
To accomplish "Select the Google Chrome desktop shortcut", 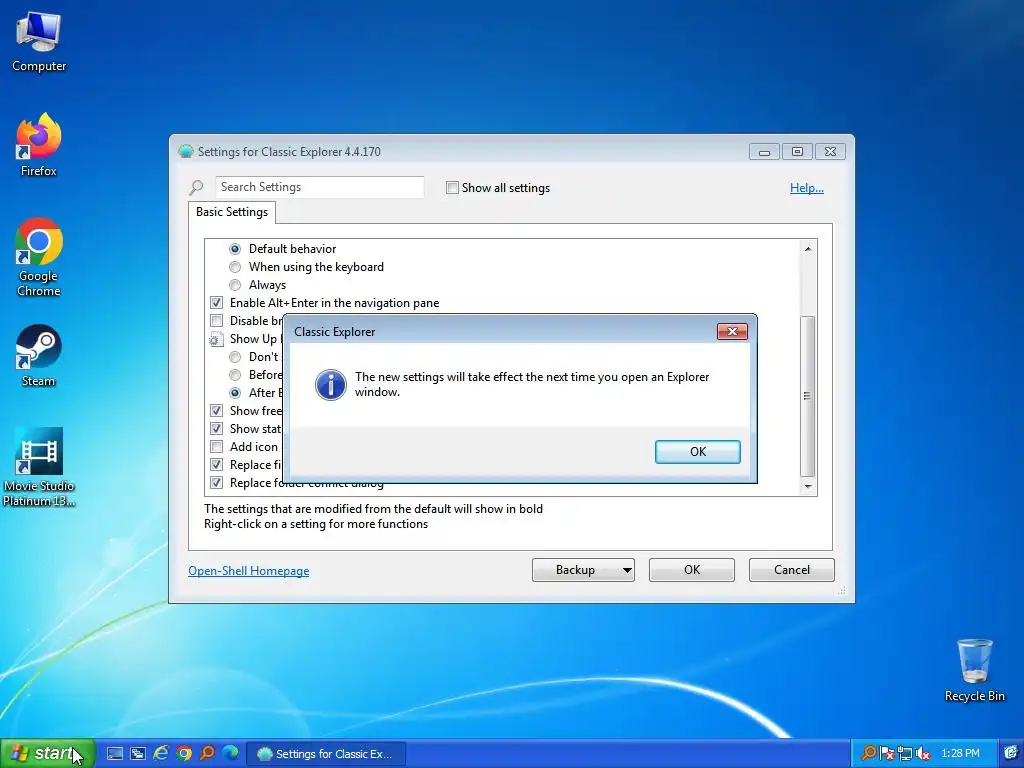I will (x=39, y=257).
